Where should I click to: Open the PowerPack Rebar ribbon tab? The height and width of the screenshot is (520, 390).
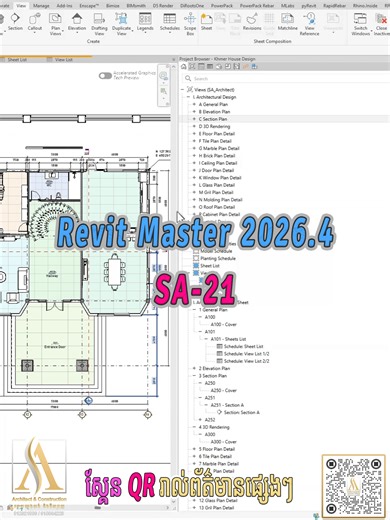click(257, 6)
